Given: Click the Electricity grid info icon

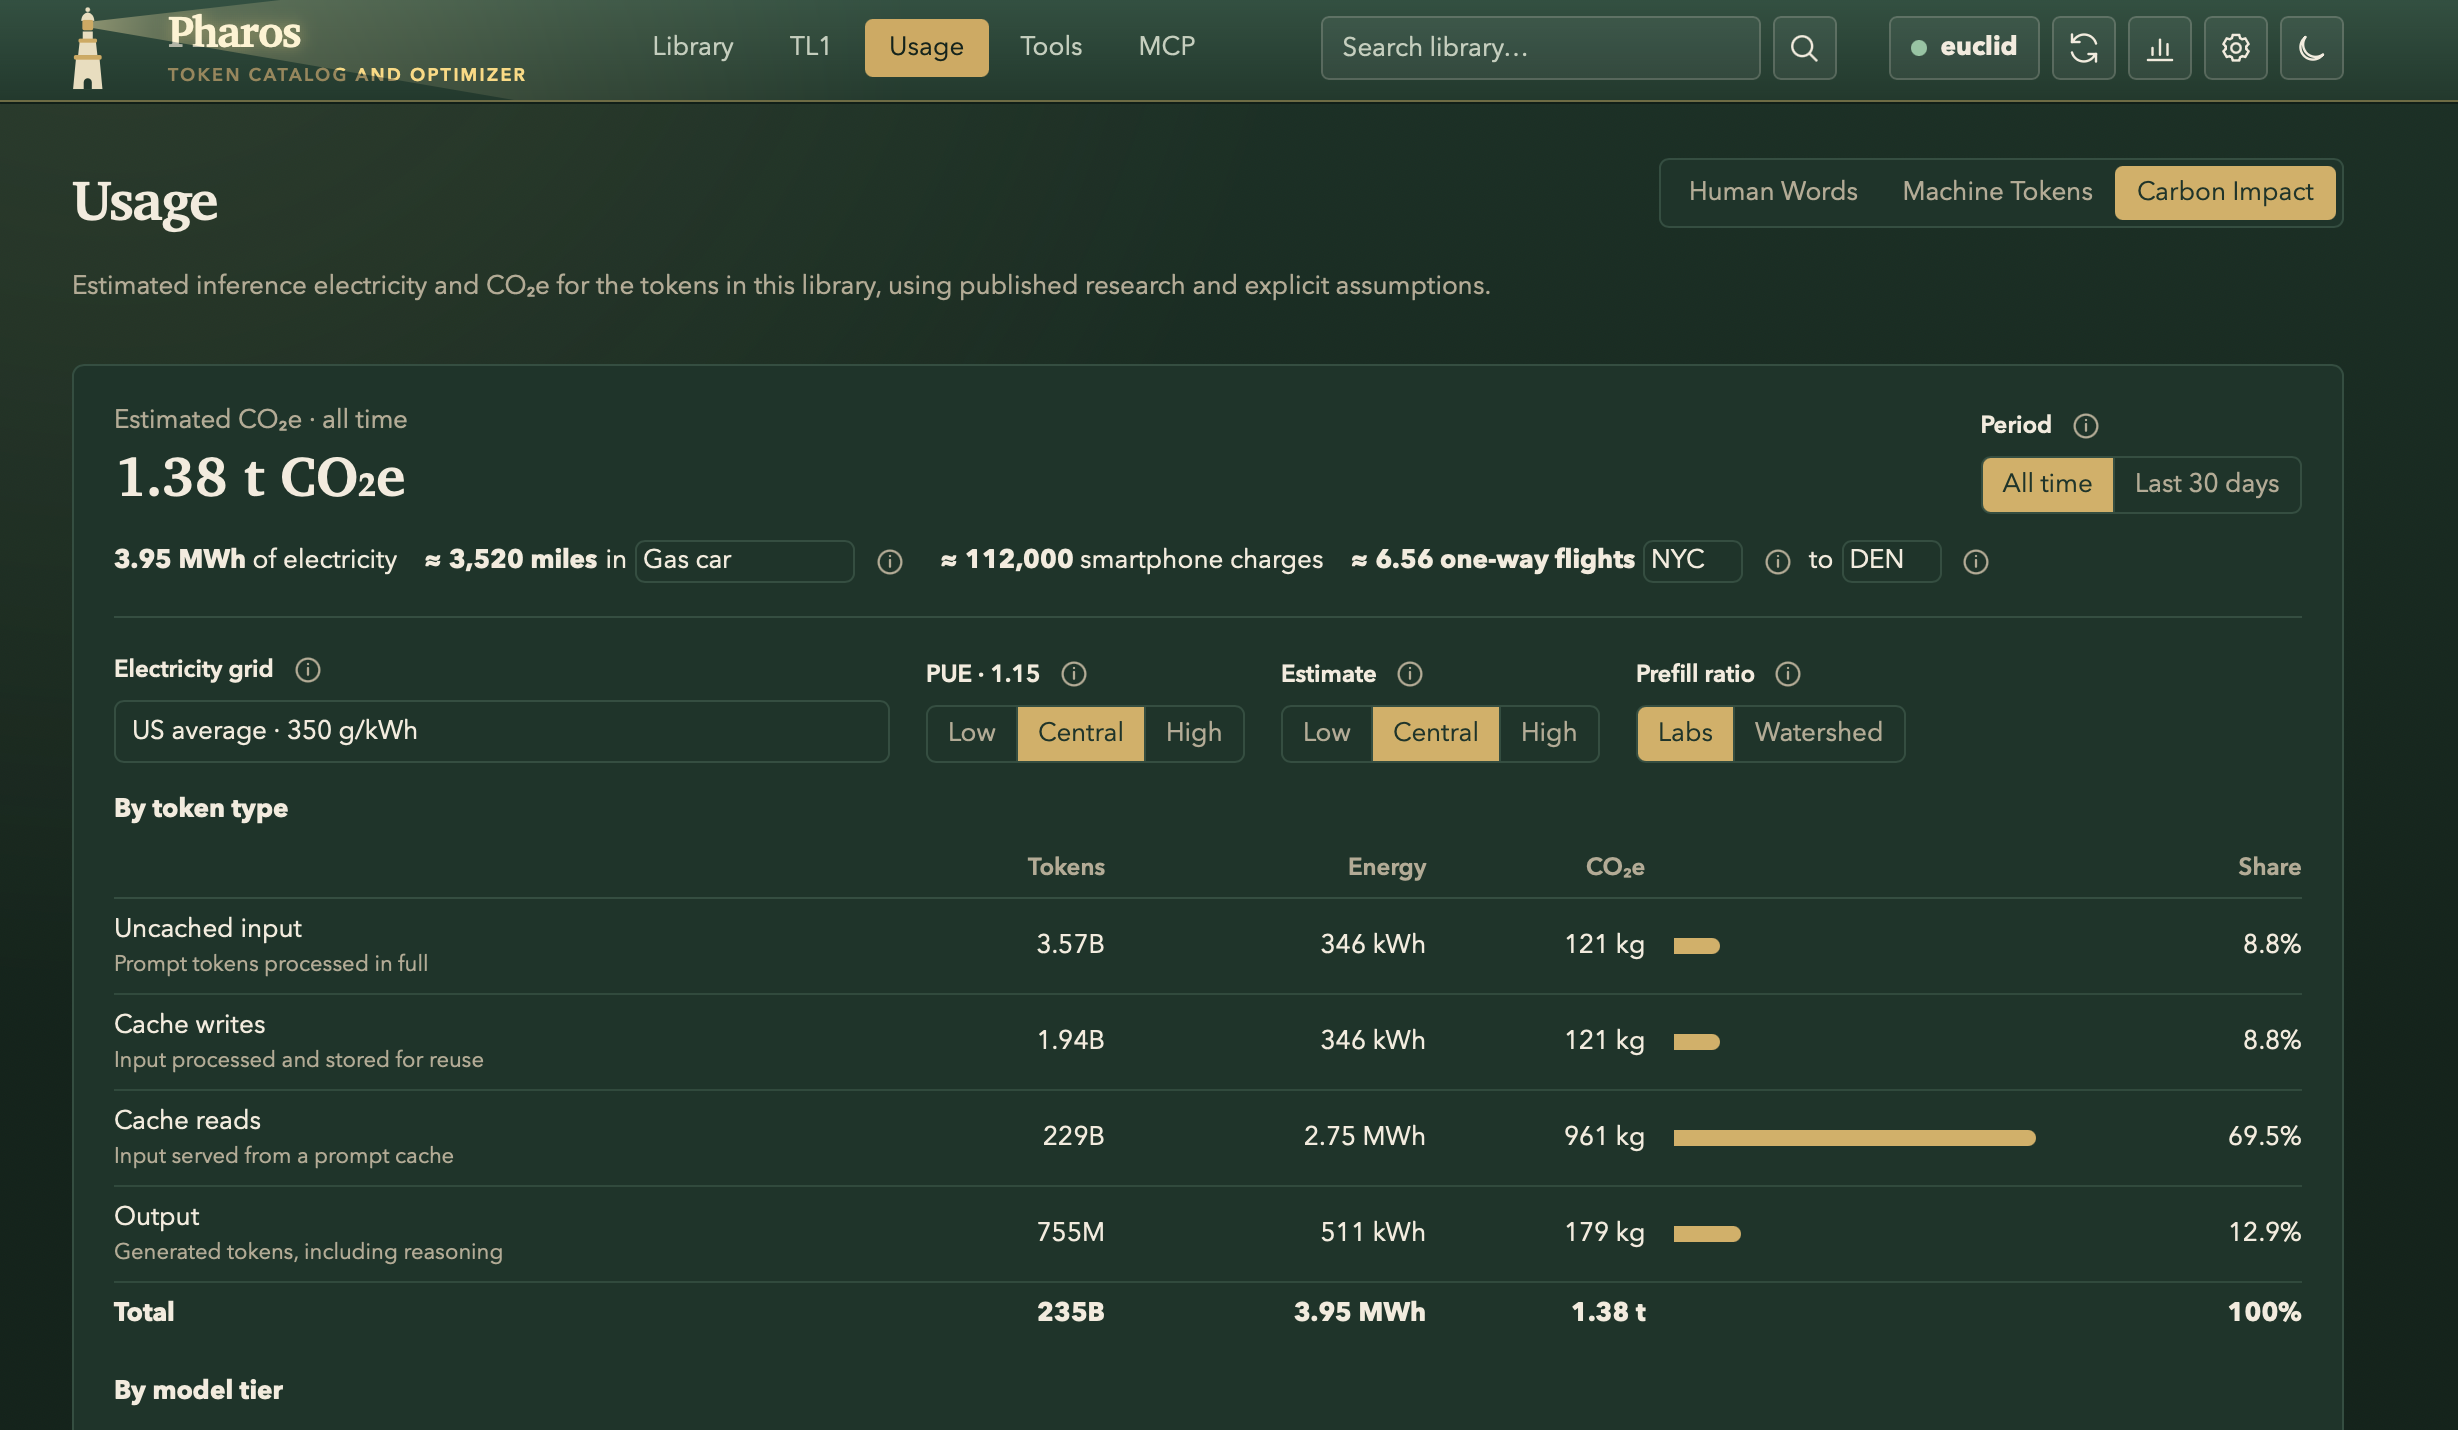Looking at the screenshot, I should click(307, 670).
